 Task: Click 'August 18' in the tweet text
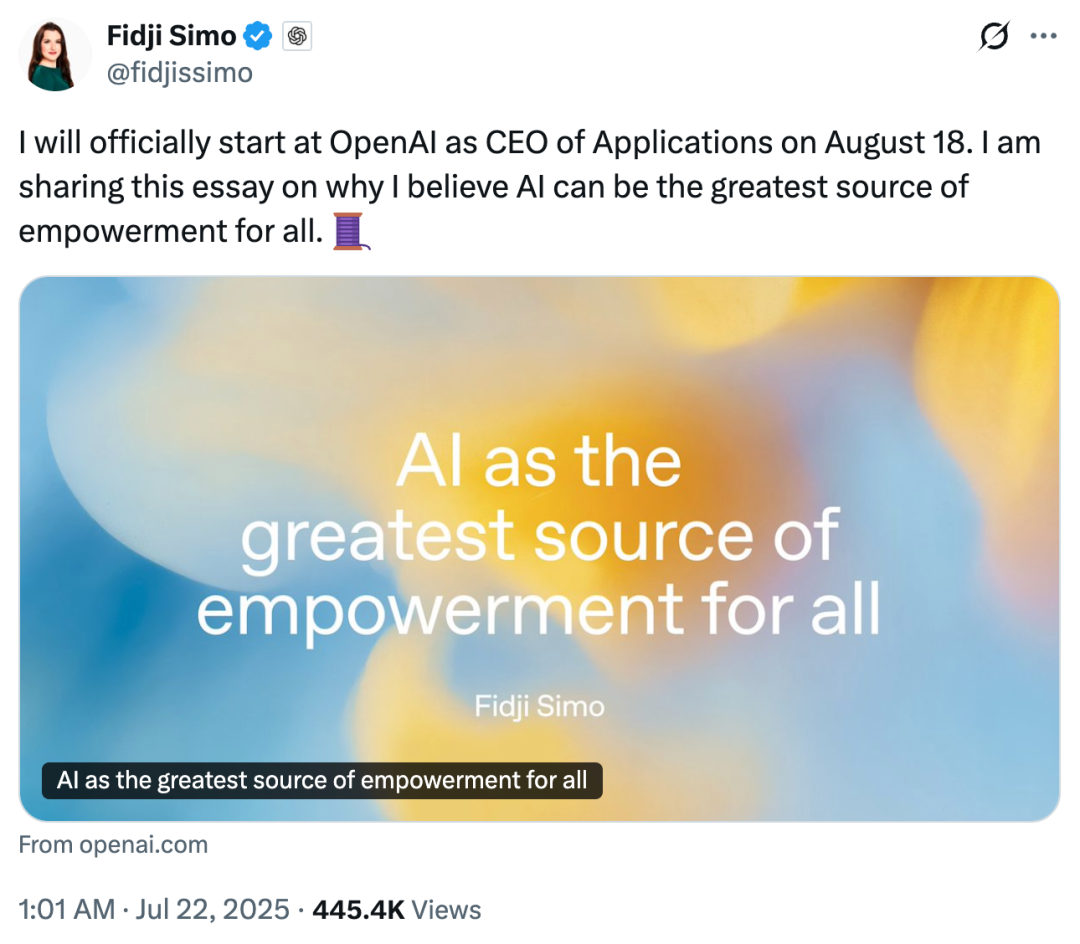click(899, 143)
